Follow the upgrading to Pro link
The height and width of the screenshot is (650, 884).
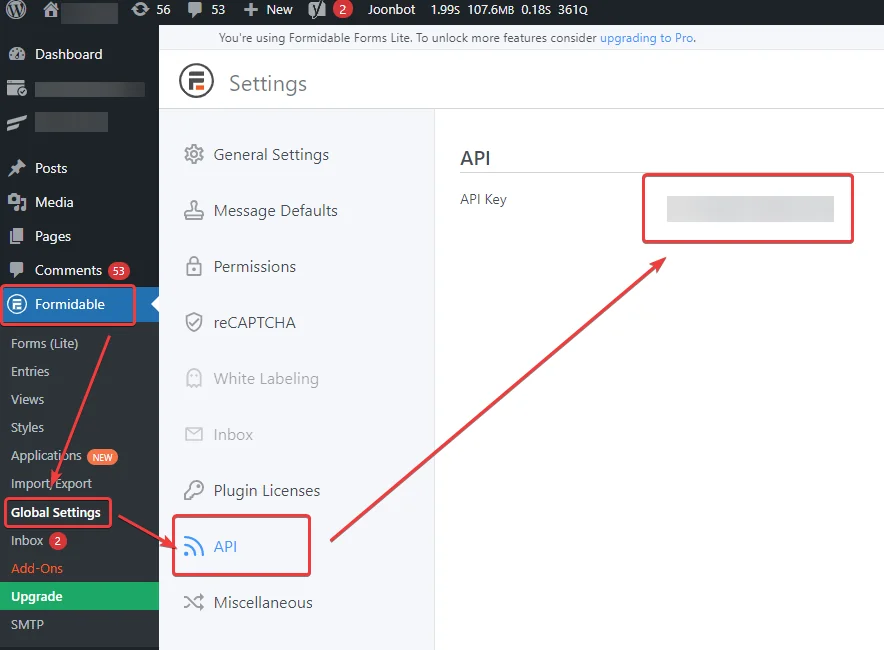[647, 38]
